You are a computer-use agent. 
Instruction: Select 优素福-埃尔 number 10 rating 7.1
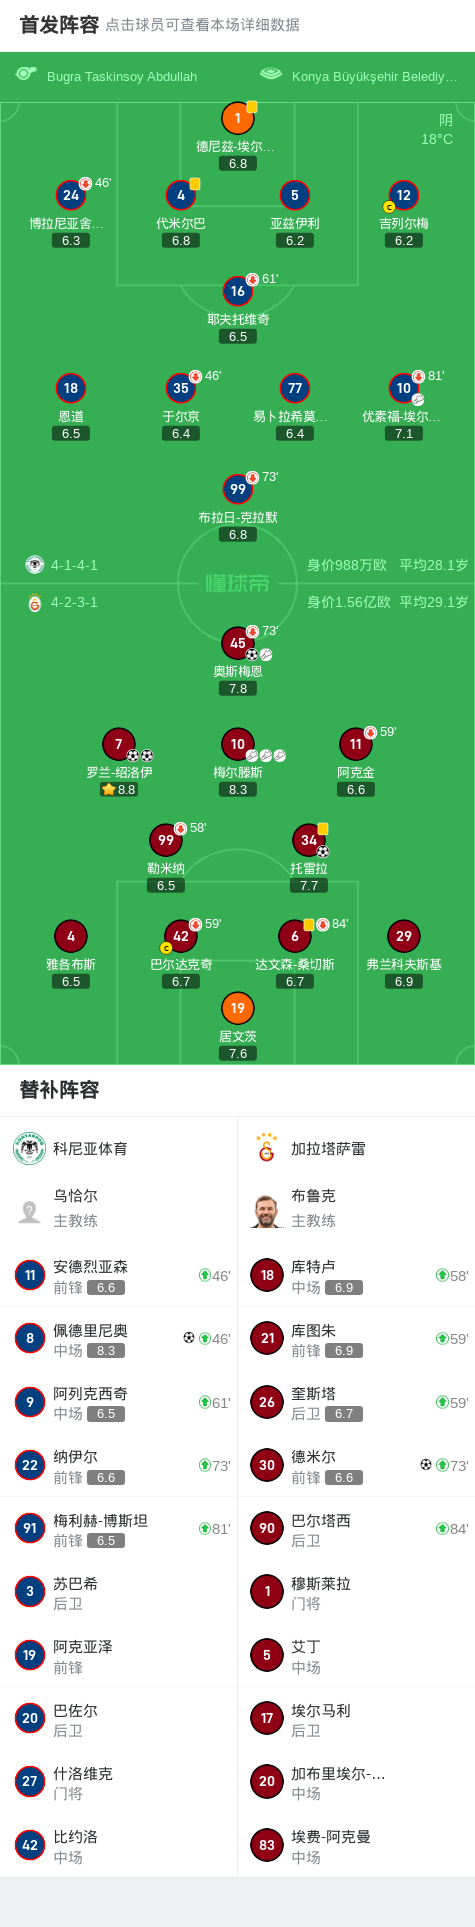click(x=404, y=433)
